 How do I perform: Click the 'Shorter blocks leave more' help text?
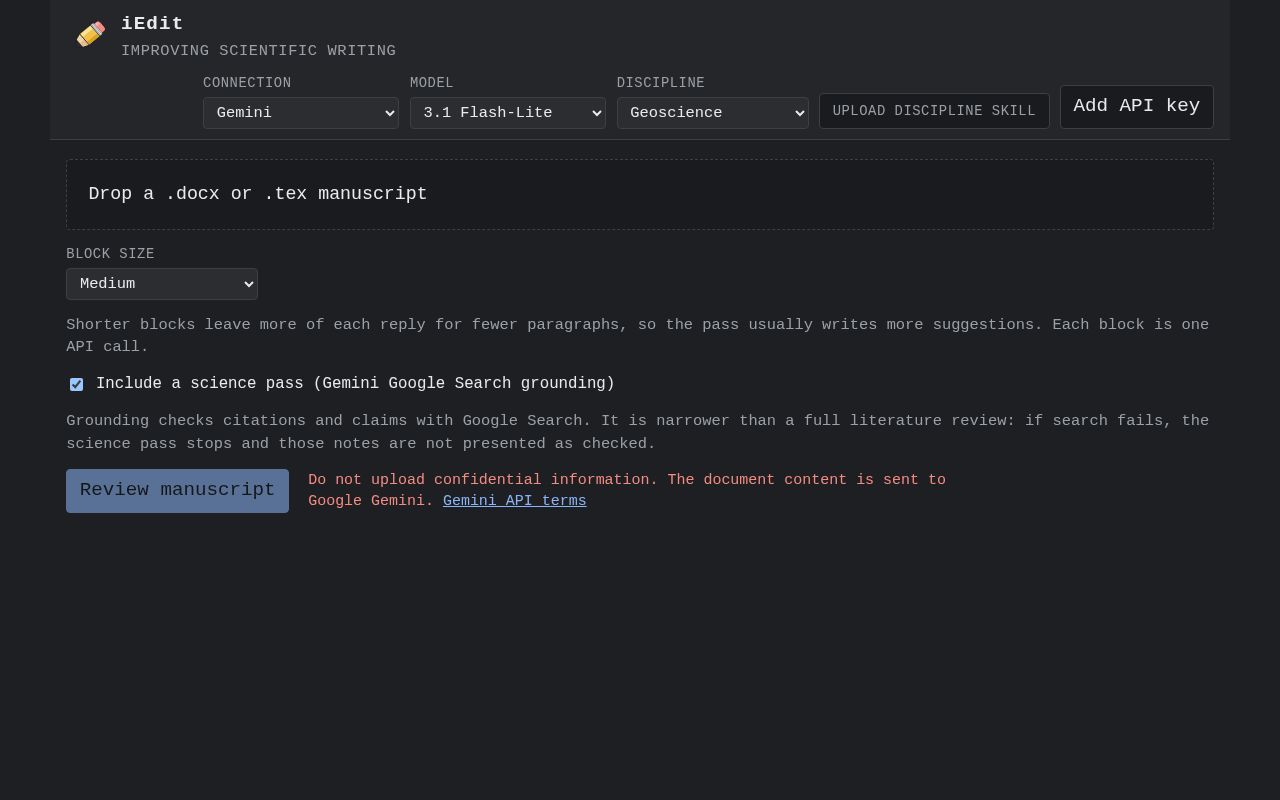click(x=638, y=336)
